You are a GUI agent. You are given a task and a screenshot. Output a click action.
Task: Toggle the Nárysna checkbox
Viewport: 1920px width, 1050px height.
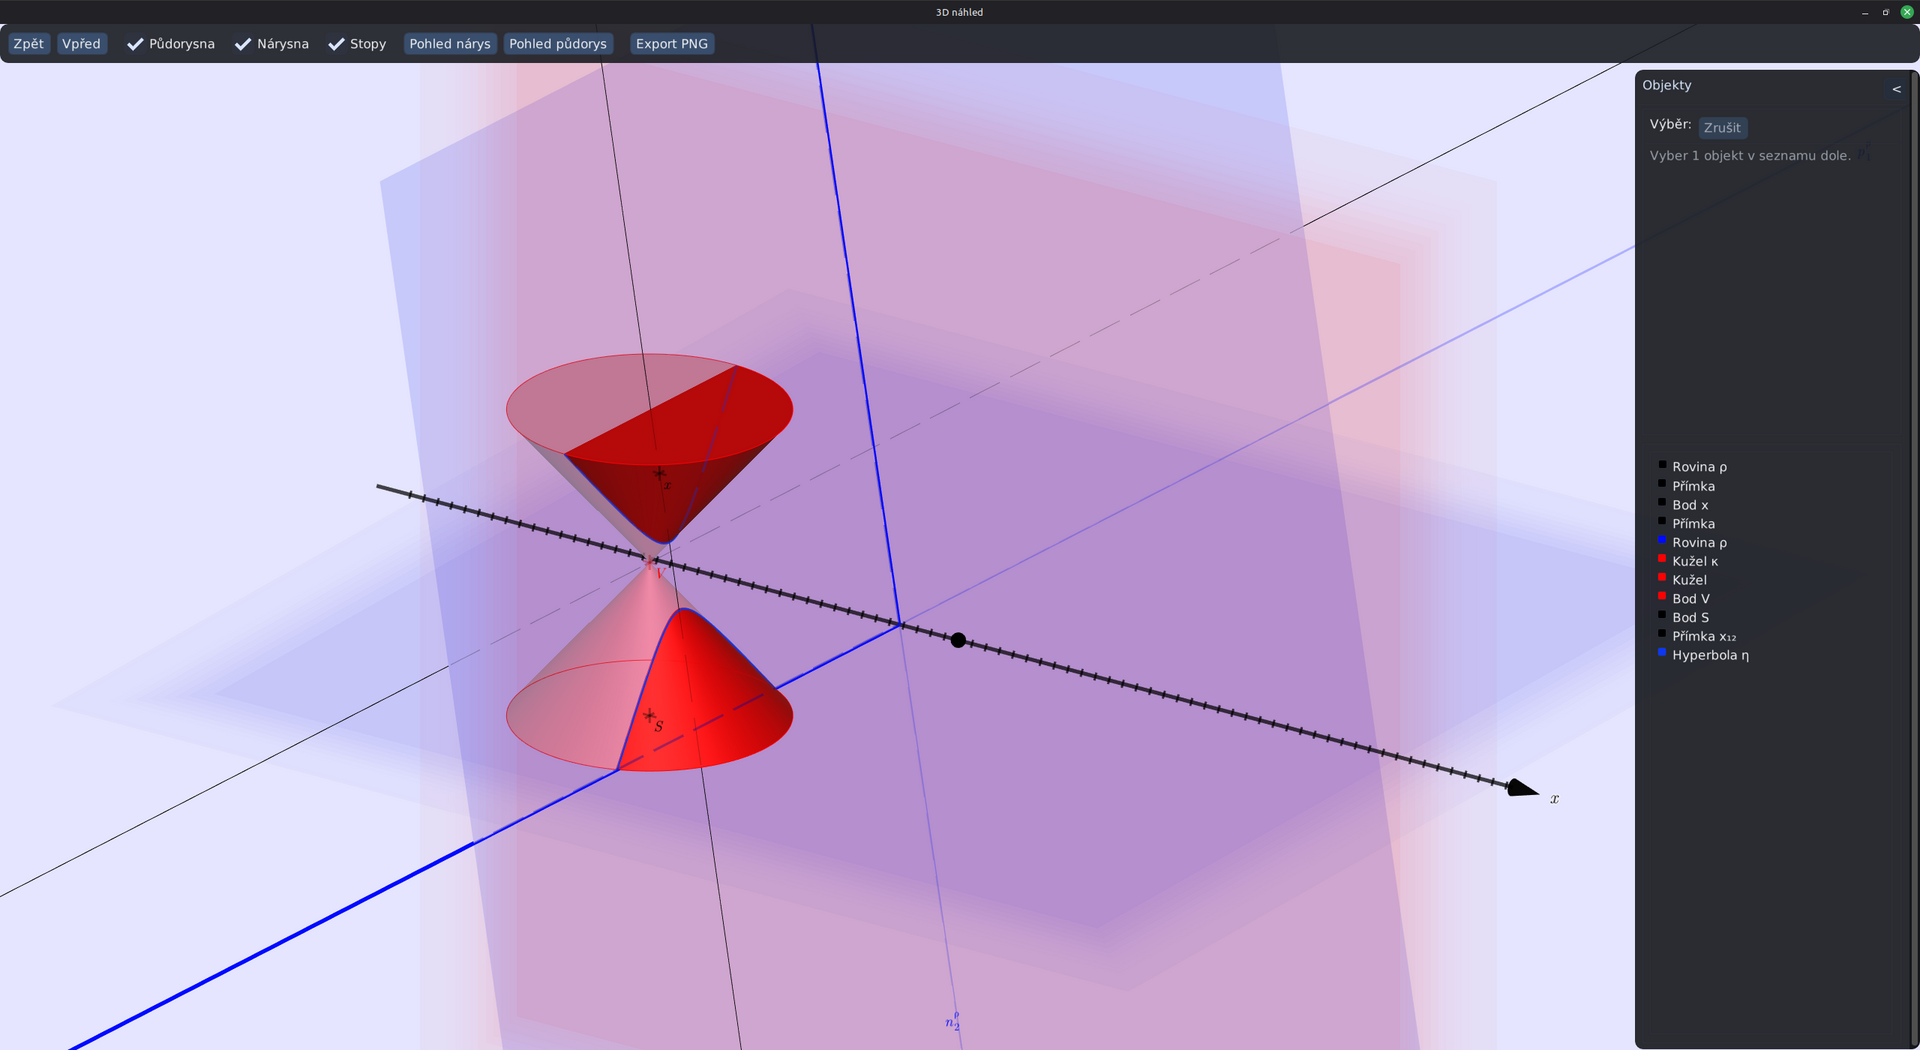[x=272, y=44]
